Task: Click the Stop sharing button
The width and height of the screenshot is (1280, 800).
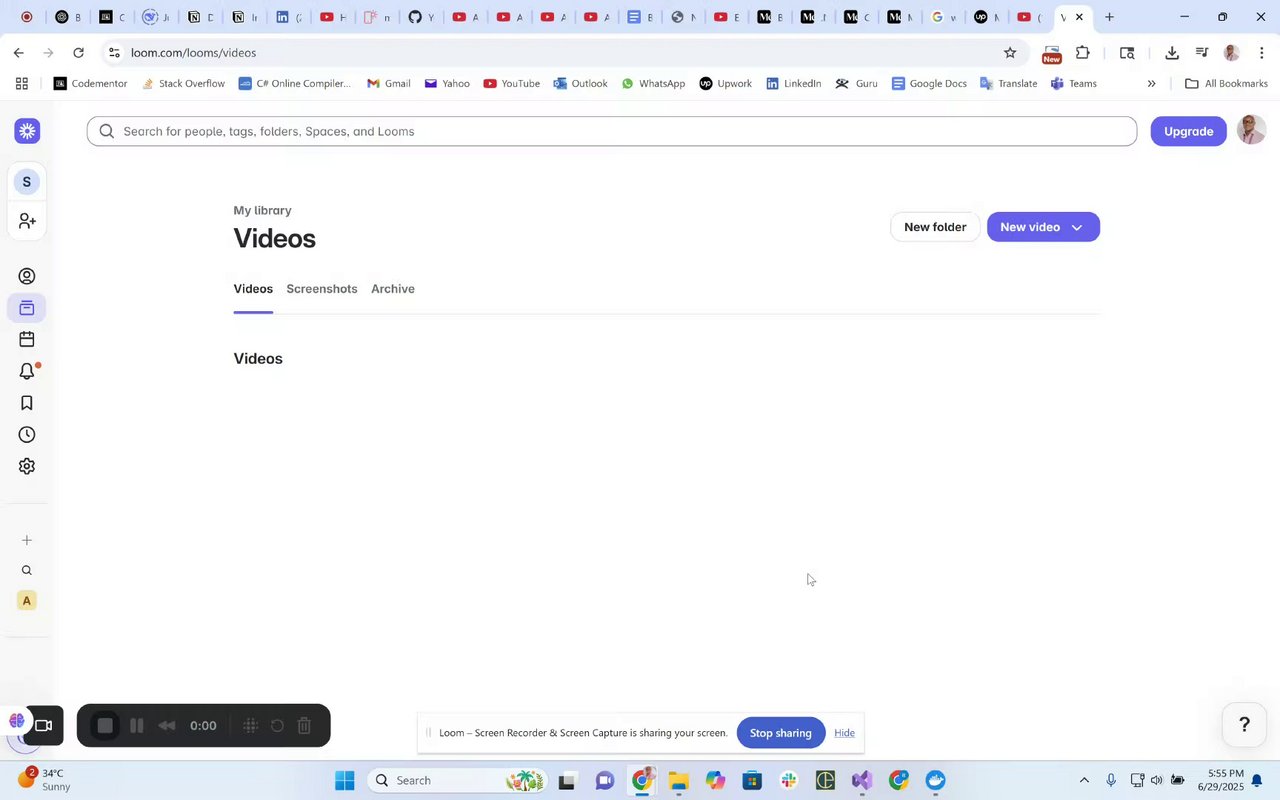Action: [x=781, y=733]
